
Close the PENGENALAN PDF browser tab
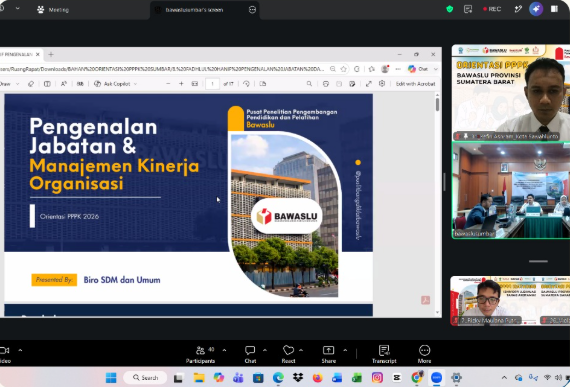[x=38, y=55]
